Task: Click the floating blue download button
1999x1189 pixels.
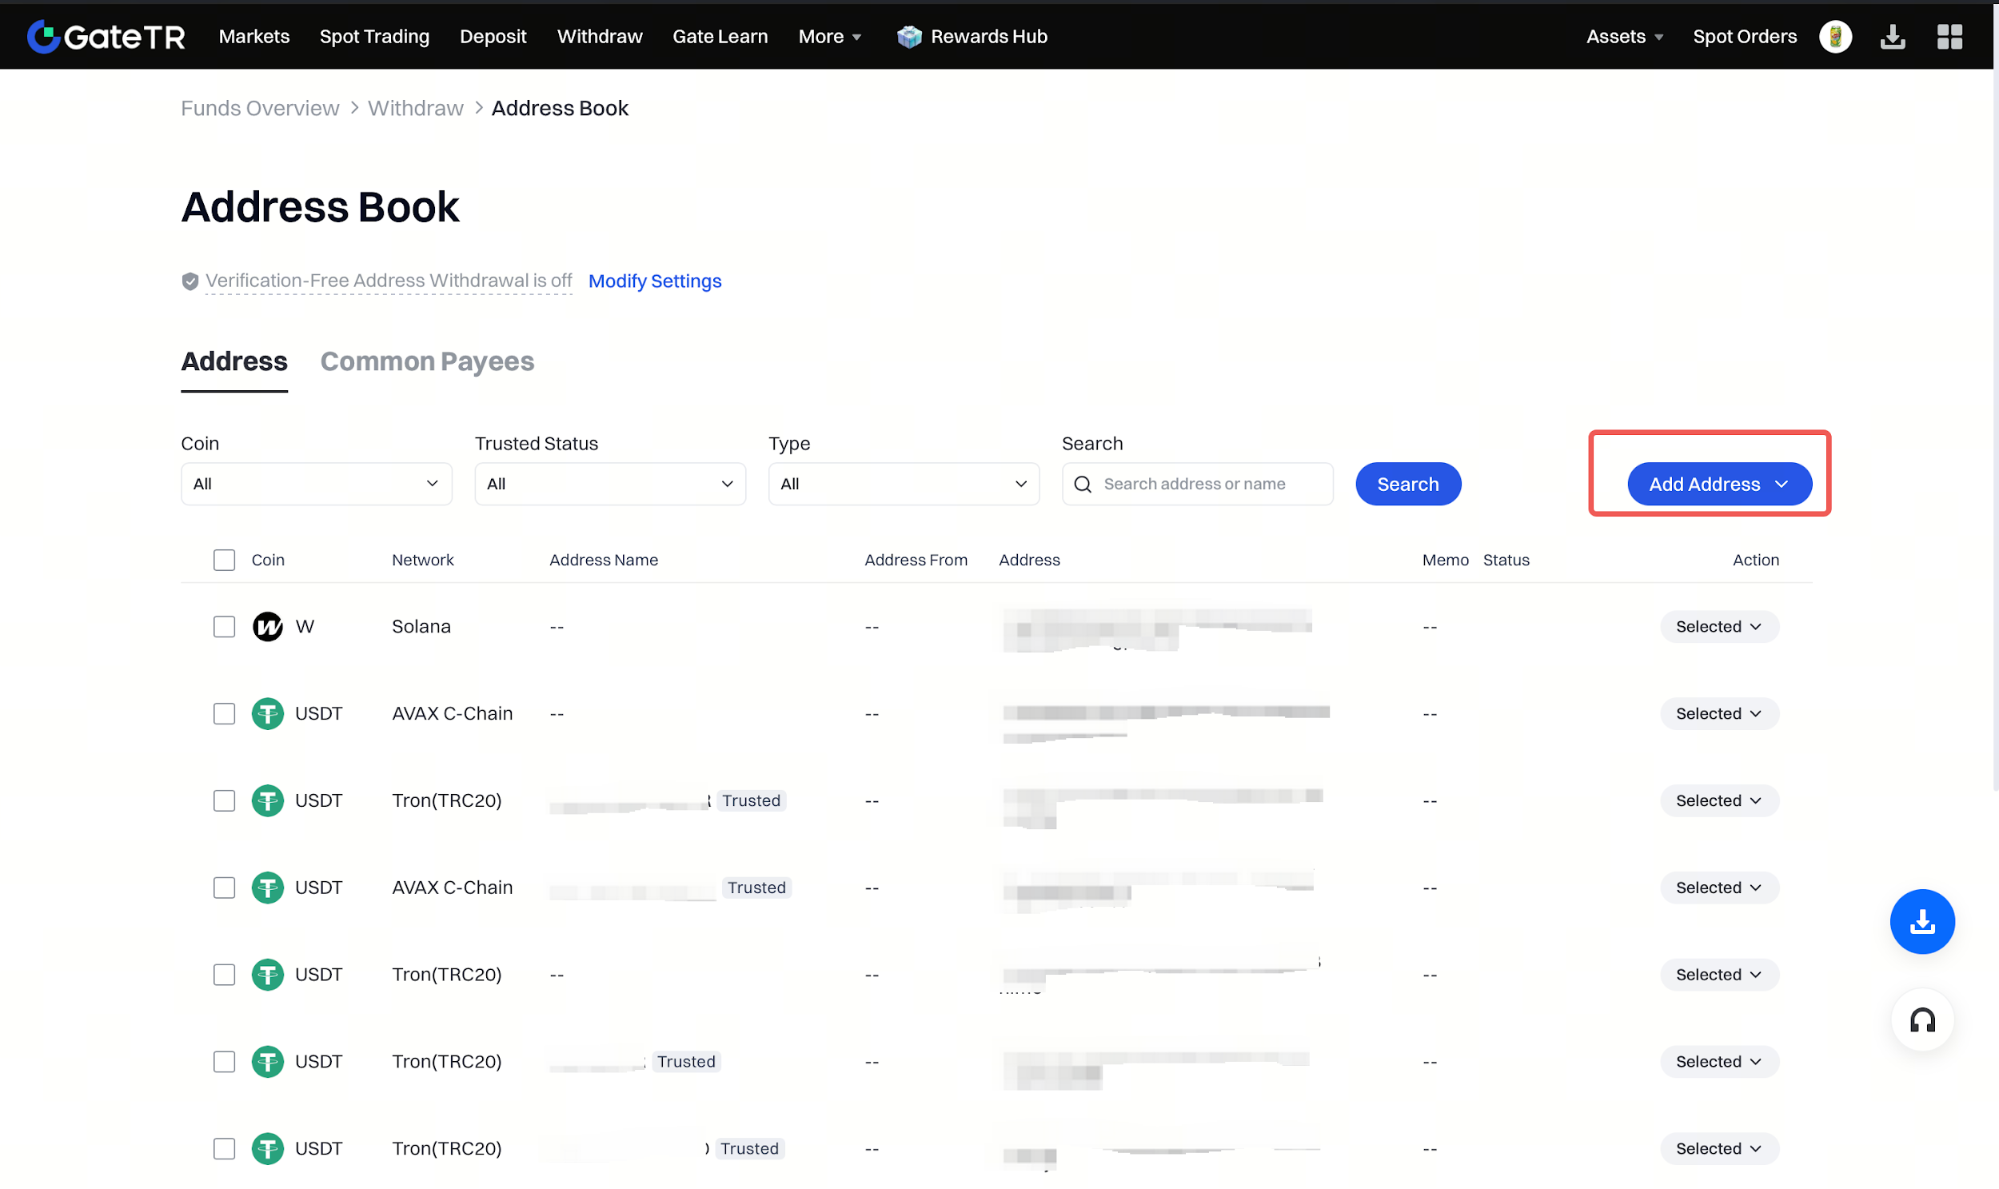Action: [x=1921, y=921]
